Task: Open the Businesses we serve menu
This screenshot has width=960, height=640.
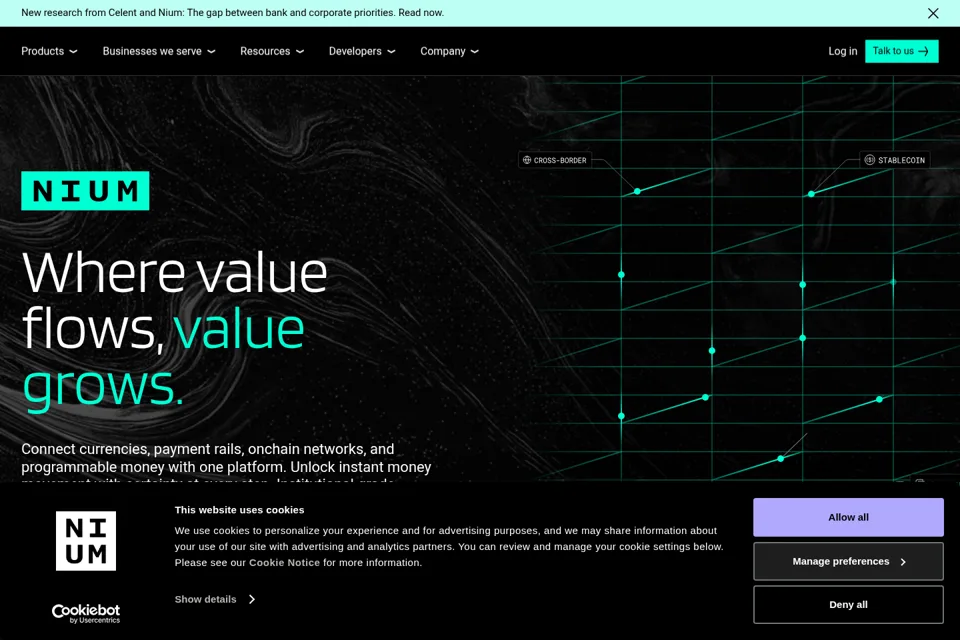Action: pyautogui.click(x=159, y=51)
